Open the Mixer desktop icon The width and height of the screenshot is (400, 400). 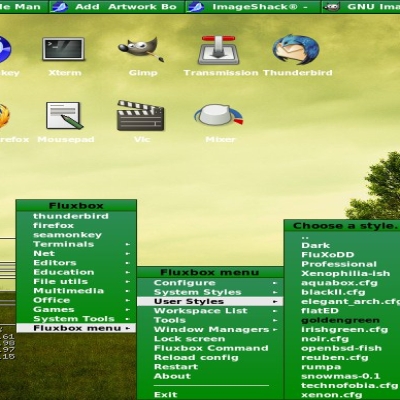[x=219, y=115]
